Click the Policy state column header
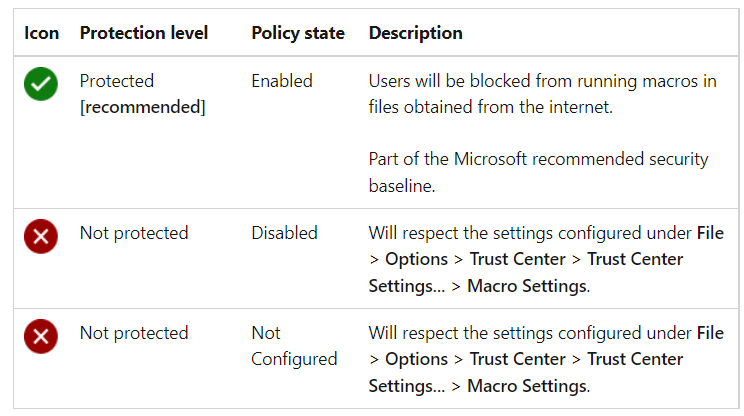This screenshot has width=744, height=416. pyautogui.click(x=298, y=33)
